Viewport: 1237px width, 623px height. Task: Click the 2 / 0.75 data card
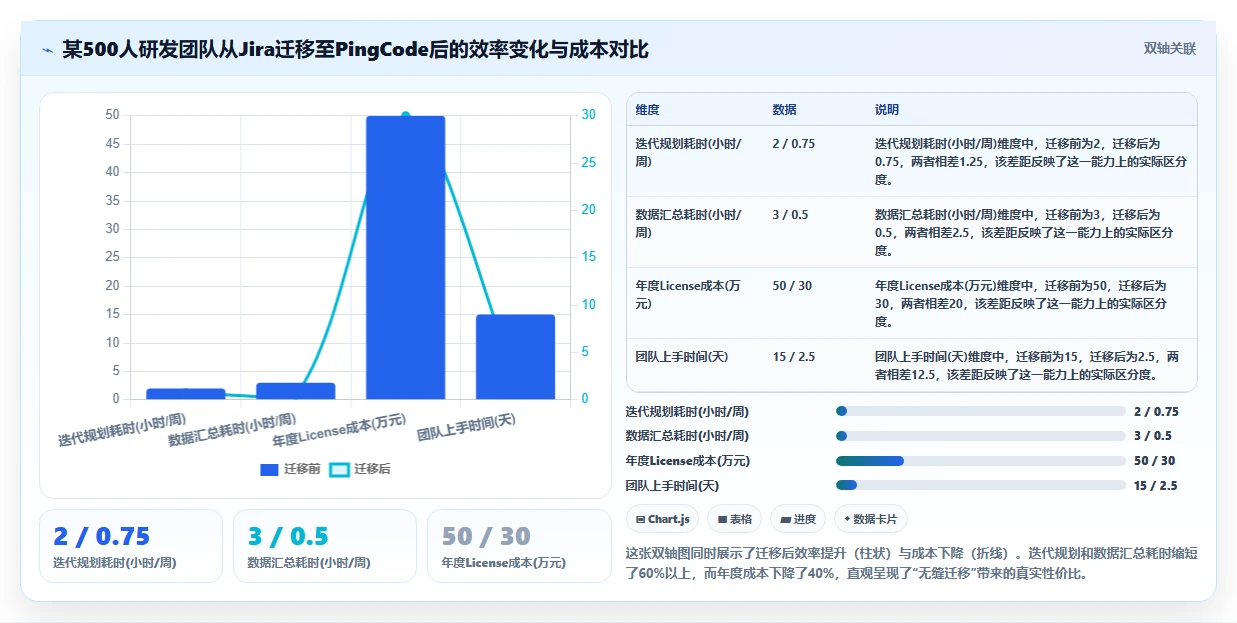coord(130,546)
